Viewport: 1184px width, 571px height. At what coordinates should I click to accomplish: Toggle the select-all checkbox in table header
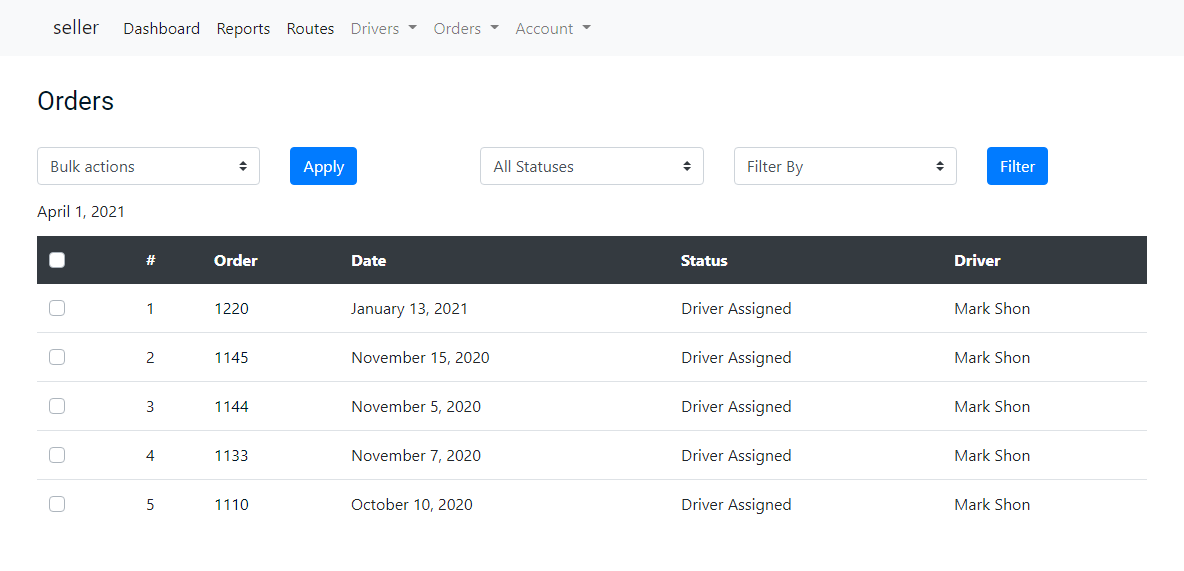pos(57,260)
